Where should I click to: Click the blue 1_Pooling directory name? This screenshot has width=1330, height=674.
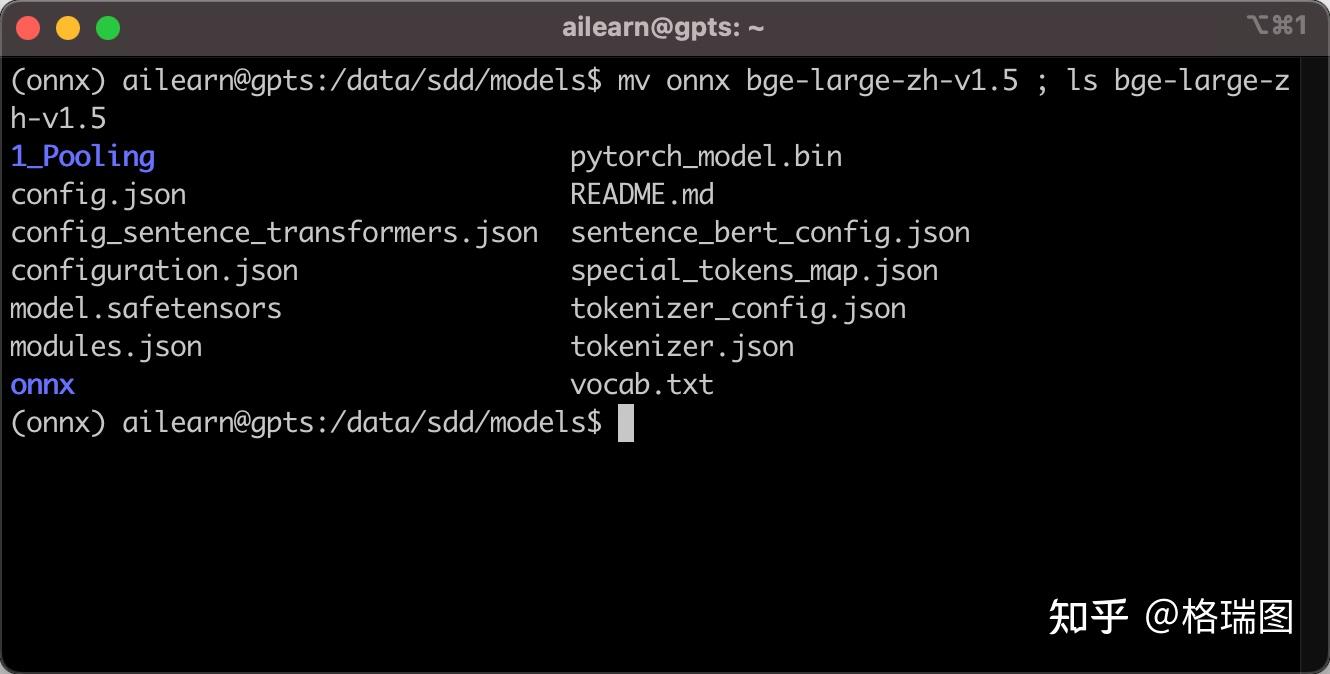[83, 157]
